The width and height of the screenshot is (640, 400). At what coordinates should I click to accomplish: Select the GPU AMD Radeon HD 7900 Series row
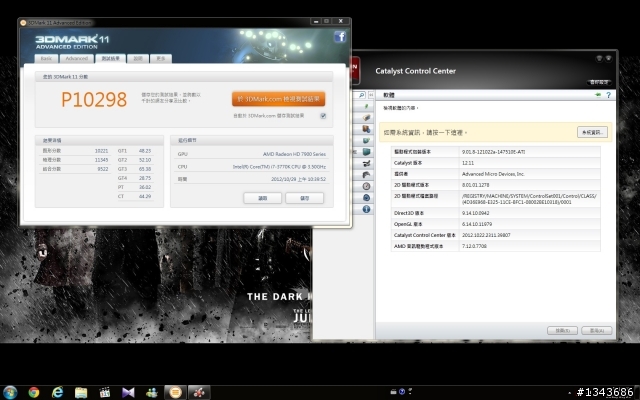click(x=252, y=154)
